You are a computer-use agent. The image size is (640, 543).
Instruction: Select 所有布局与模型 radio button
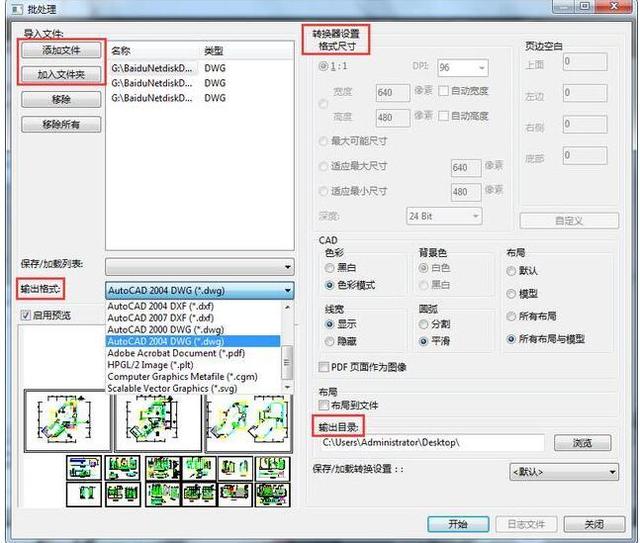[511, 339]
